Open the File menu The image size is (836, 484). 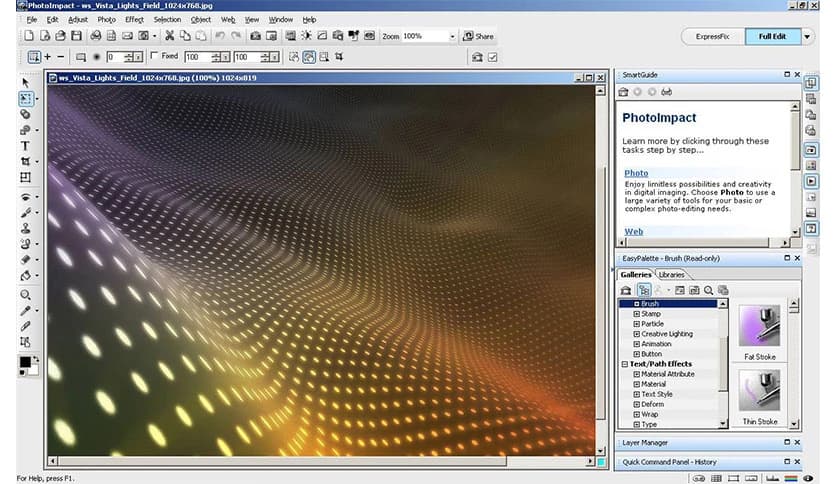coord(32,19)
